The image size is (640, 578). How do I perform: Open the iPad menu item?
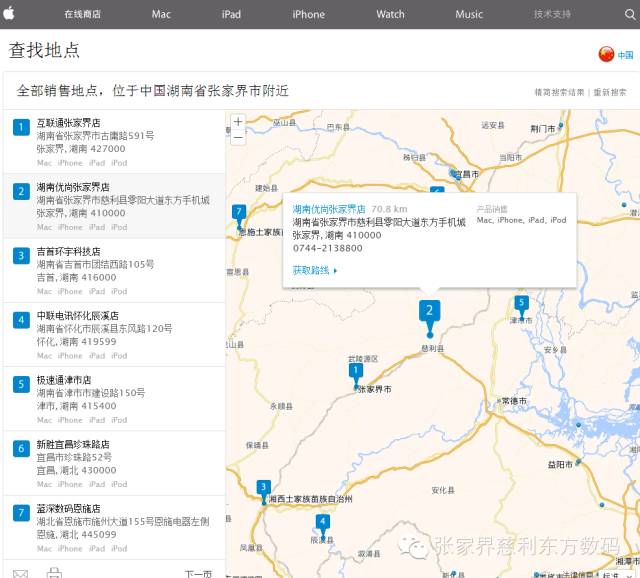(x=231, y=14)
